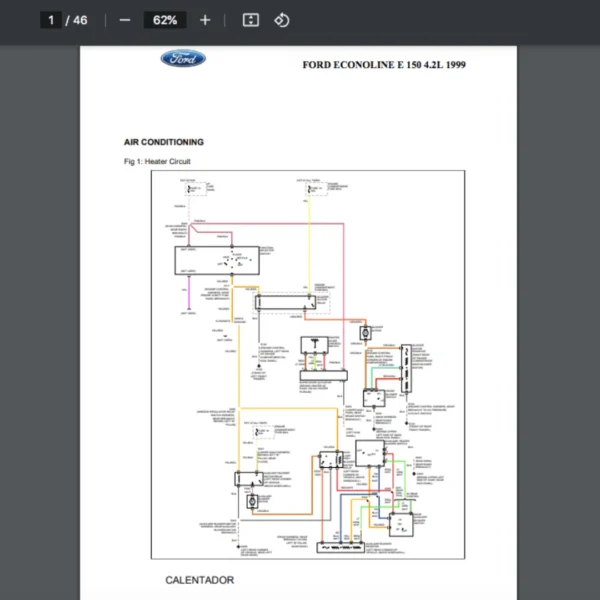Click the function selector switch box in diagram
The width and height of the screenshot is (600, 600).
217,259
